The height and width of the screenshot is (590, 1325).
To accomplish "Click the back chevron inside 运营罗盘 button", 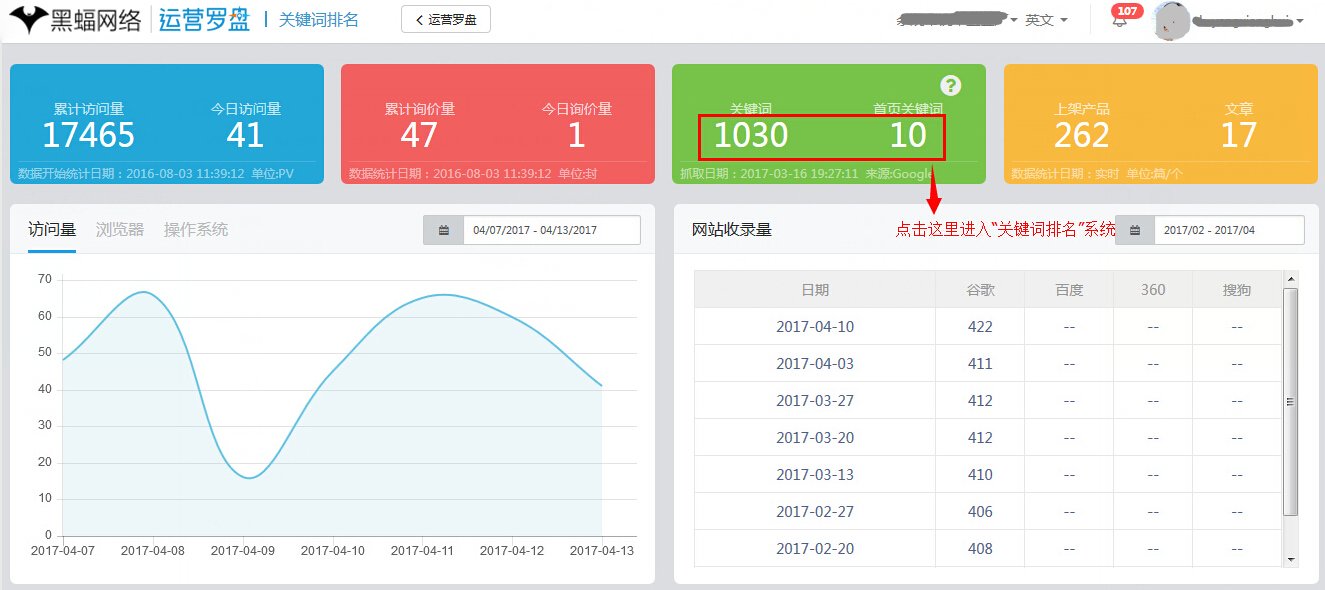I will (421, 18).
